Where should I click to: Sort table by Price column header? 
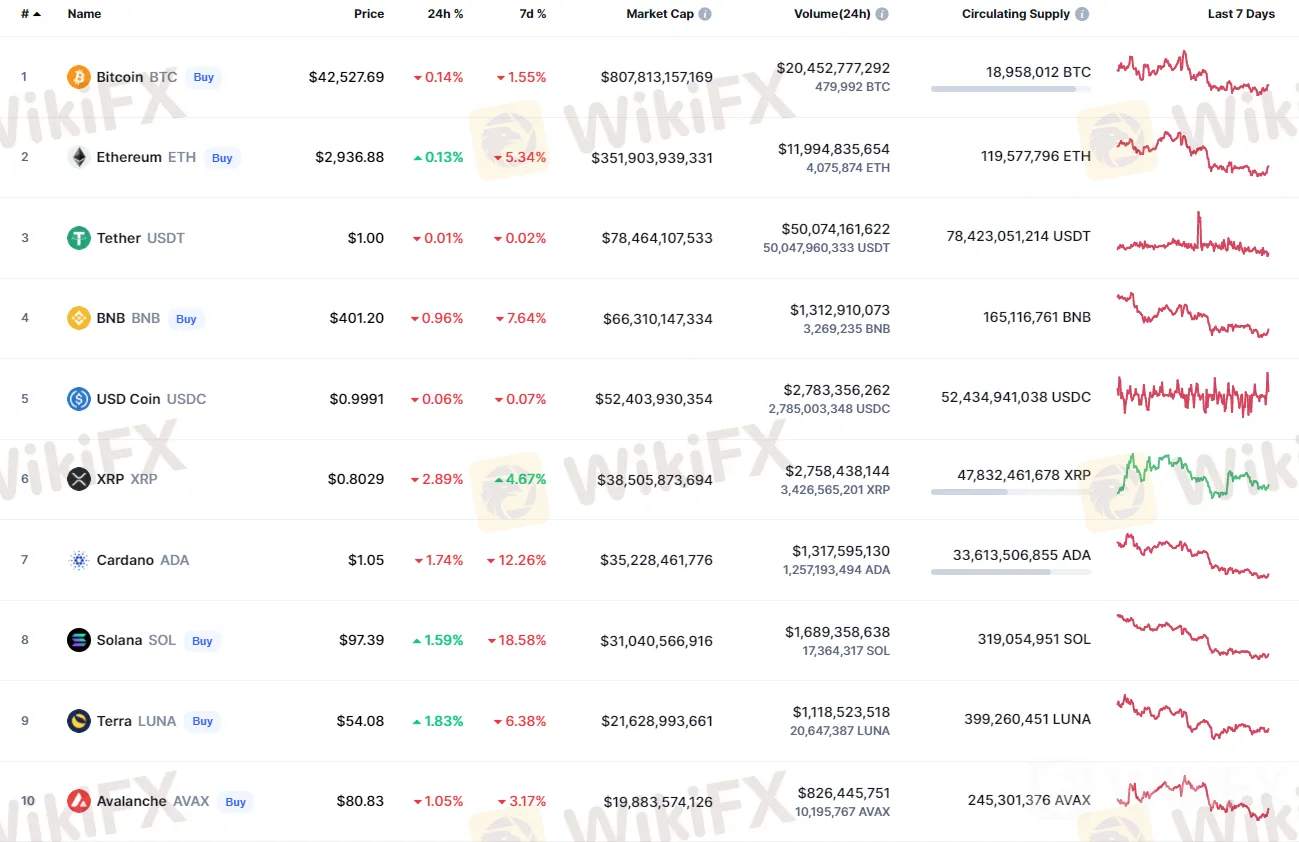tap(368, 14)
